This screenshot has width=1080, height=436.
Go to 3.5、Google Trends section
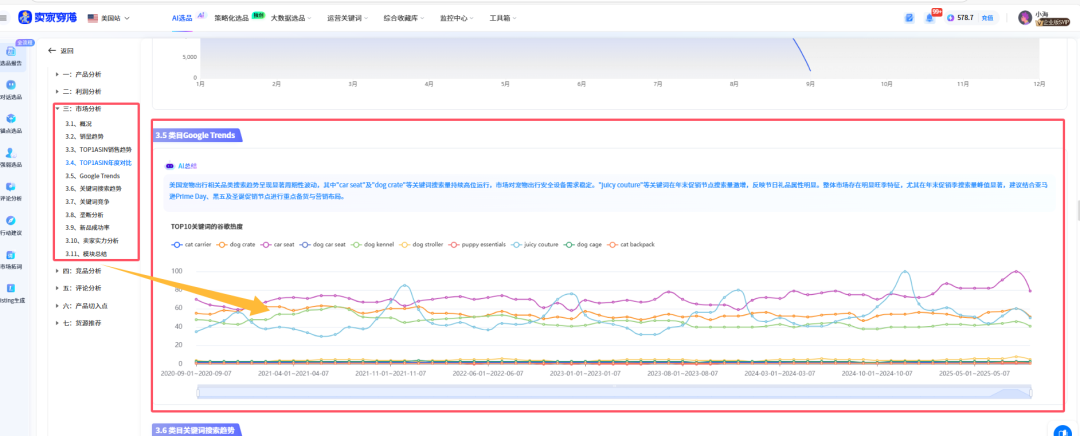(92, 176)
